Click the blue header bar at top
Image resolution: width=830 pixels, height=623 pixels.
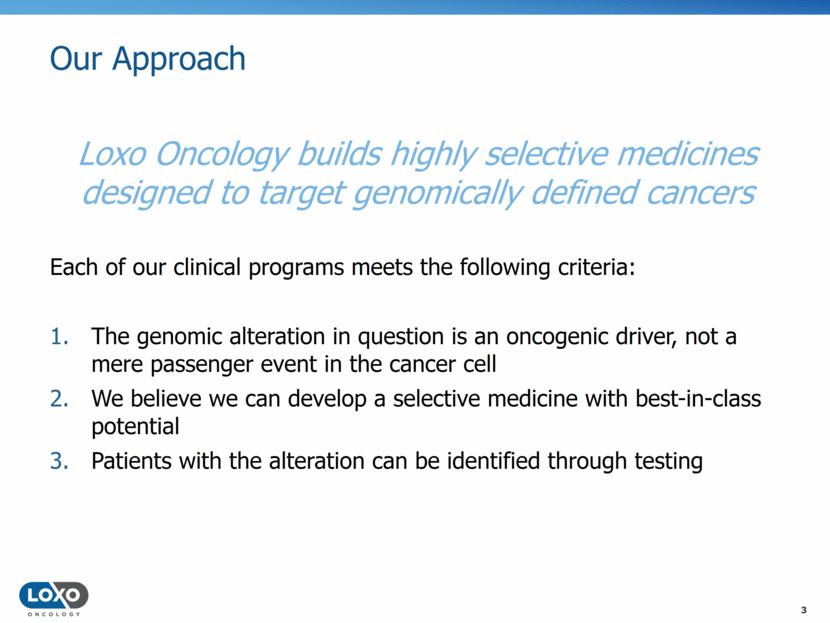(x=415, y=6)
